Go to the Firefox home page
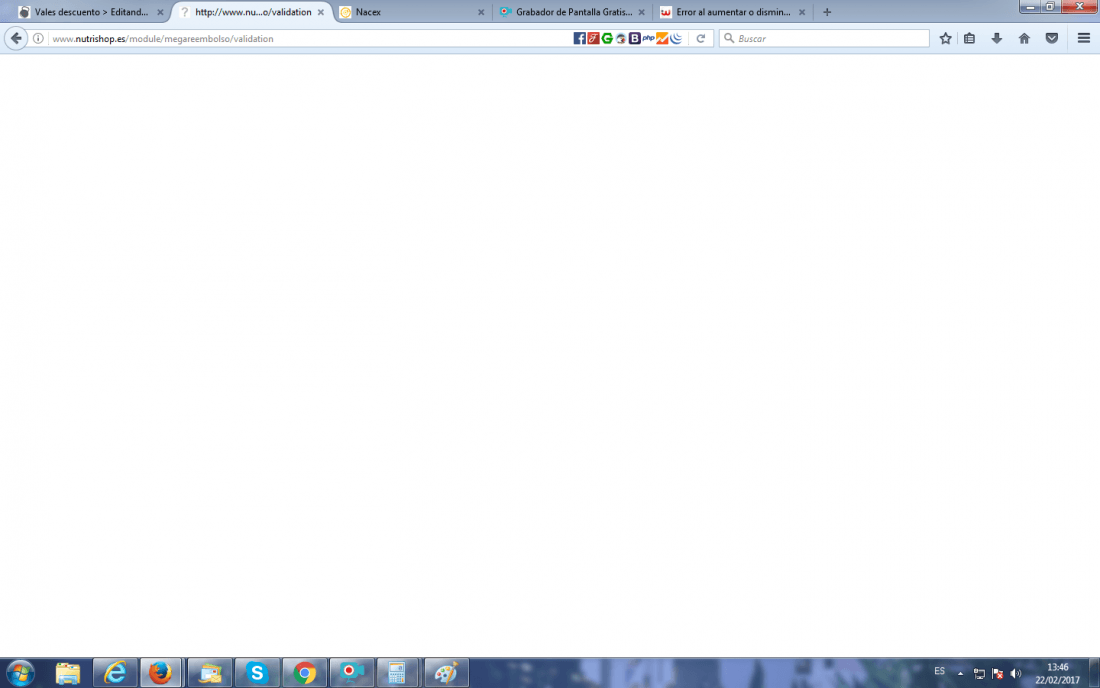1100x688 pixels. (x=1024, y=39)
